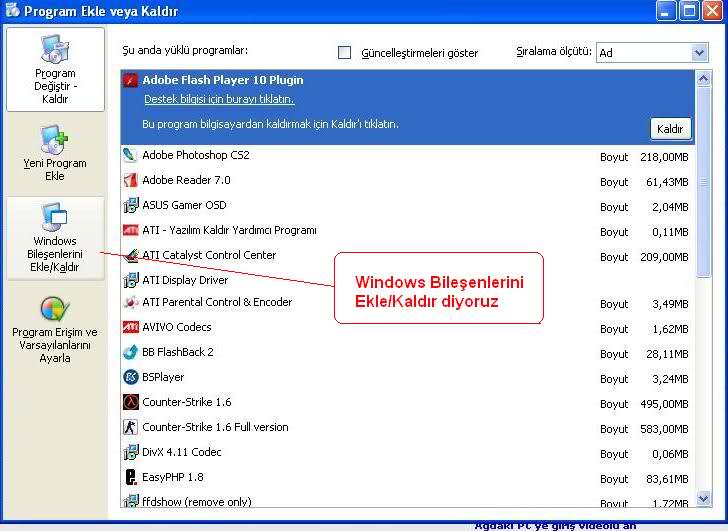
Task: Open Program Değiştir - Kaldır section
Action: (55, 69)
